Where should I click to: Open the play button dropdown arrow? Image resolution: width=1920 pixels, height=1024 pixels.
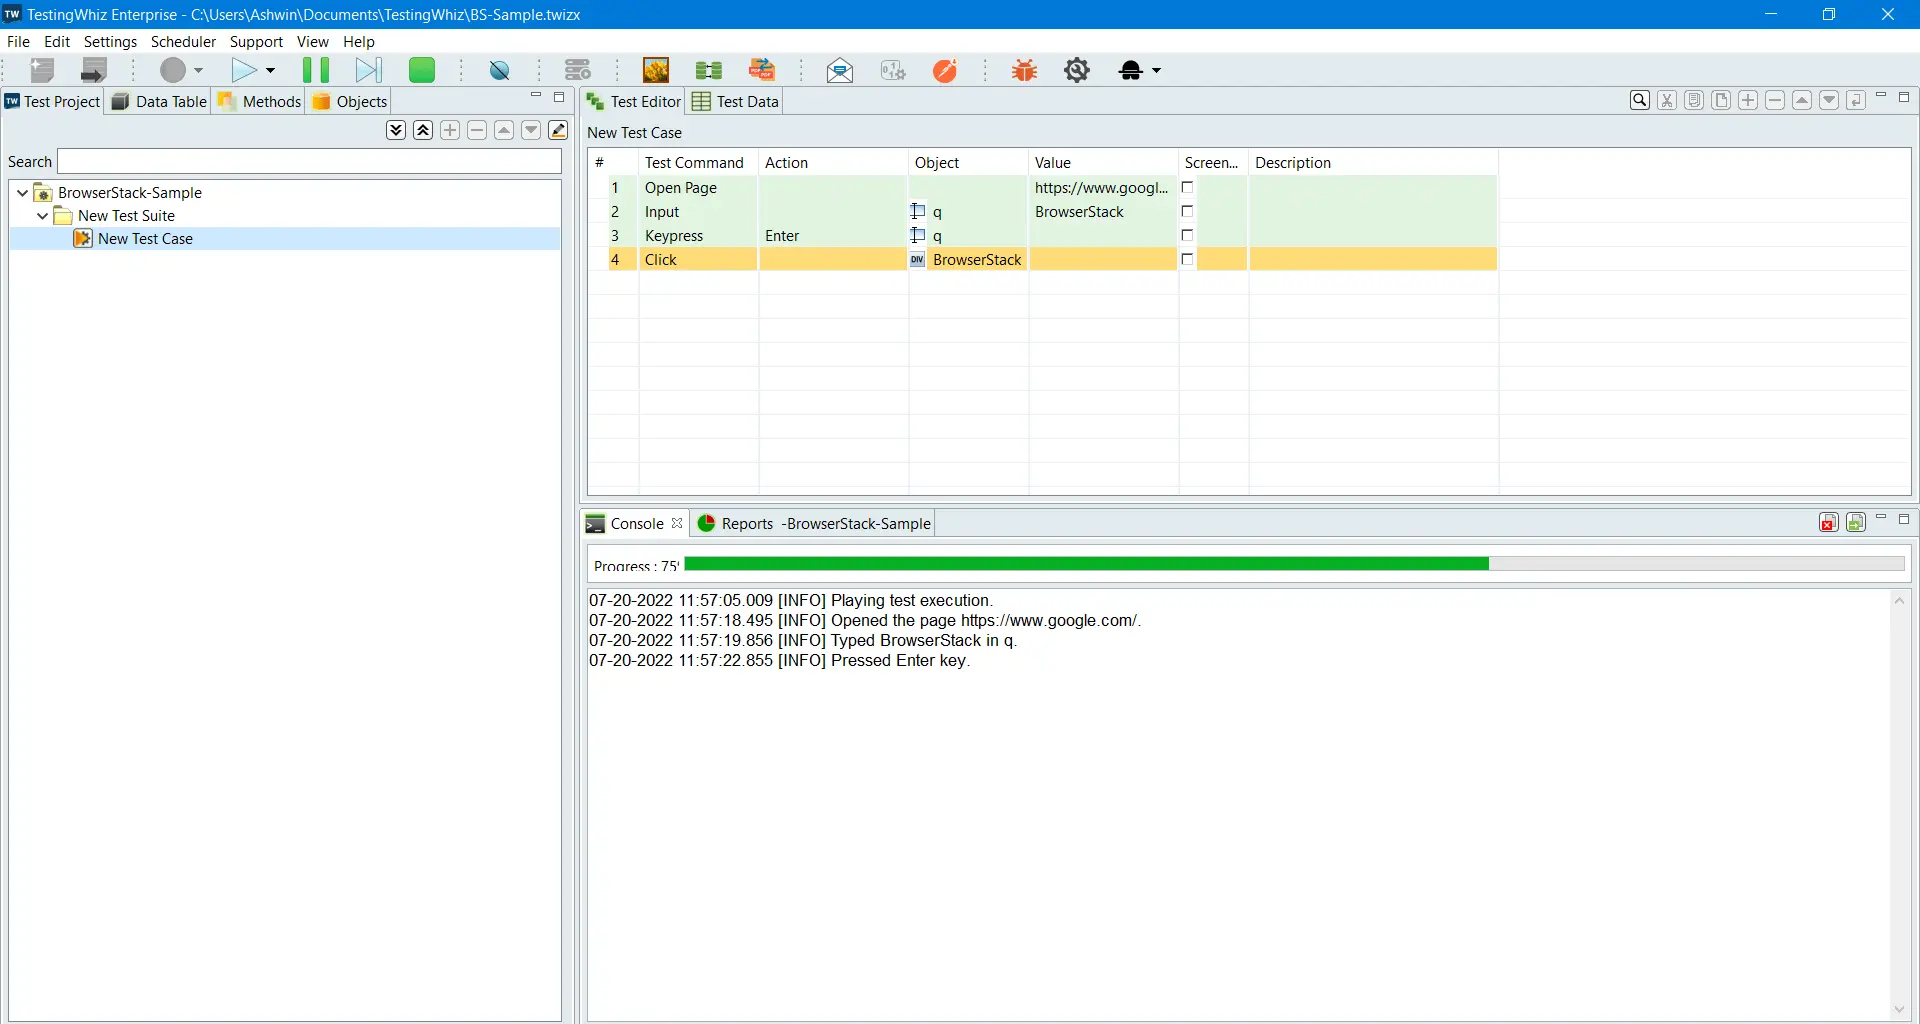[x=270, y=71]
